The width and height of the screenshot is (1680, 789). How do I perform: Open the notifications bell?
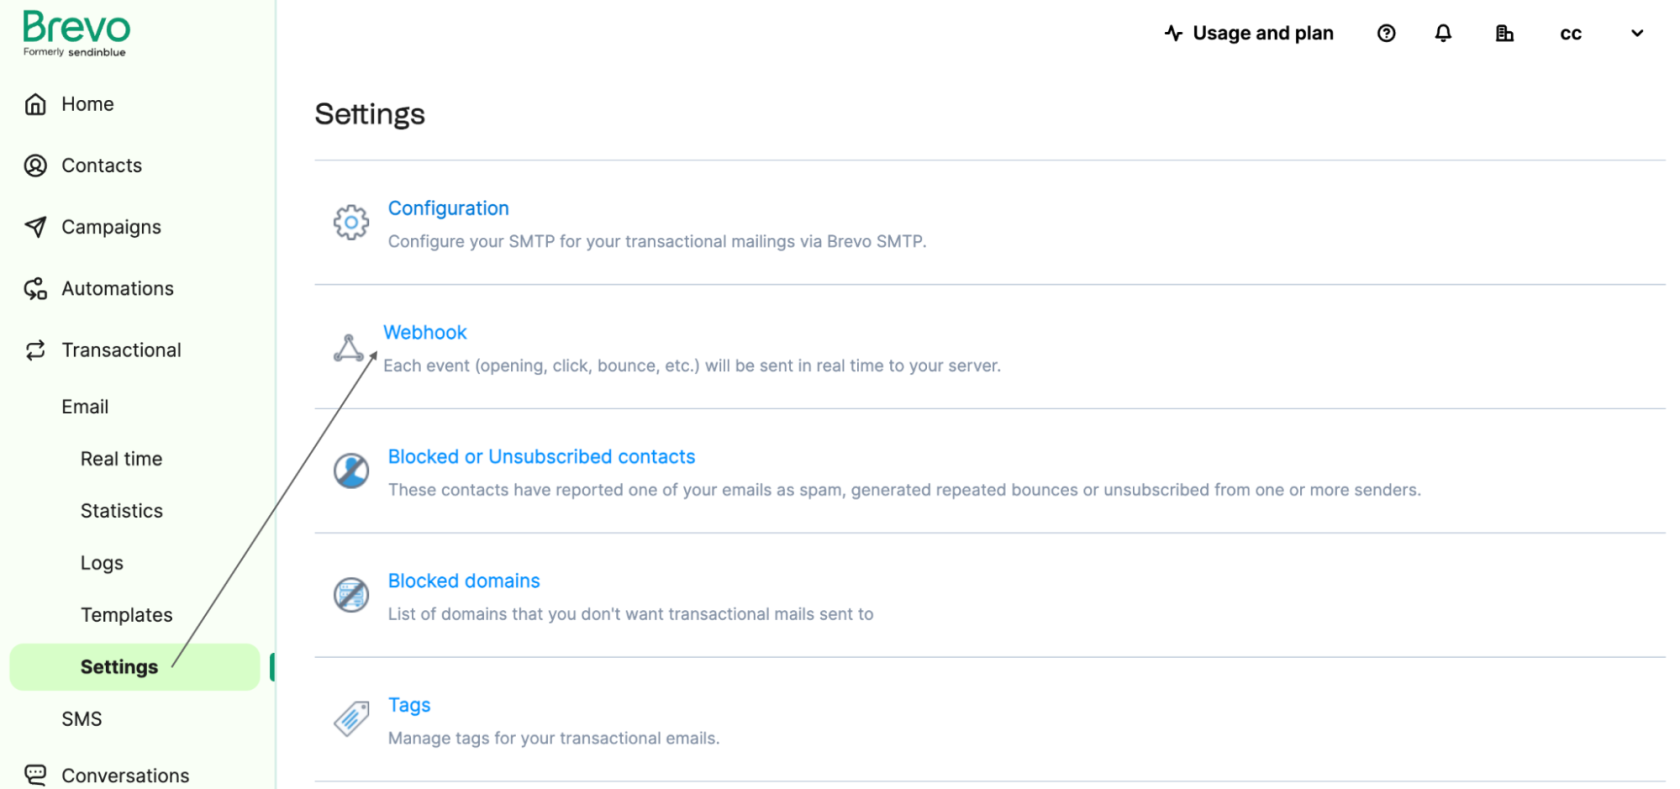1443,33
